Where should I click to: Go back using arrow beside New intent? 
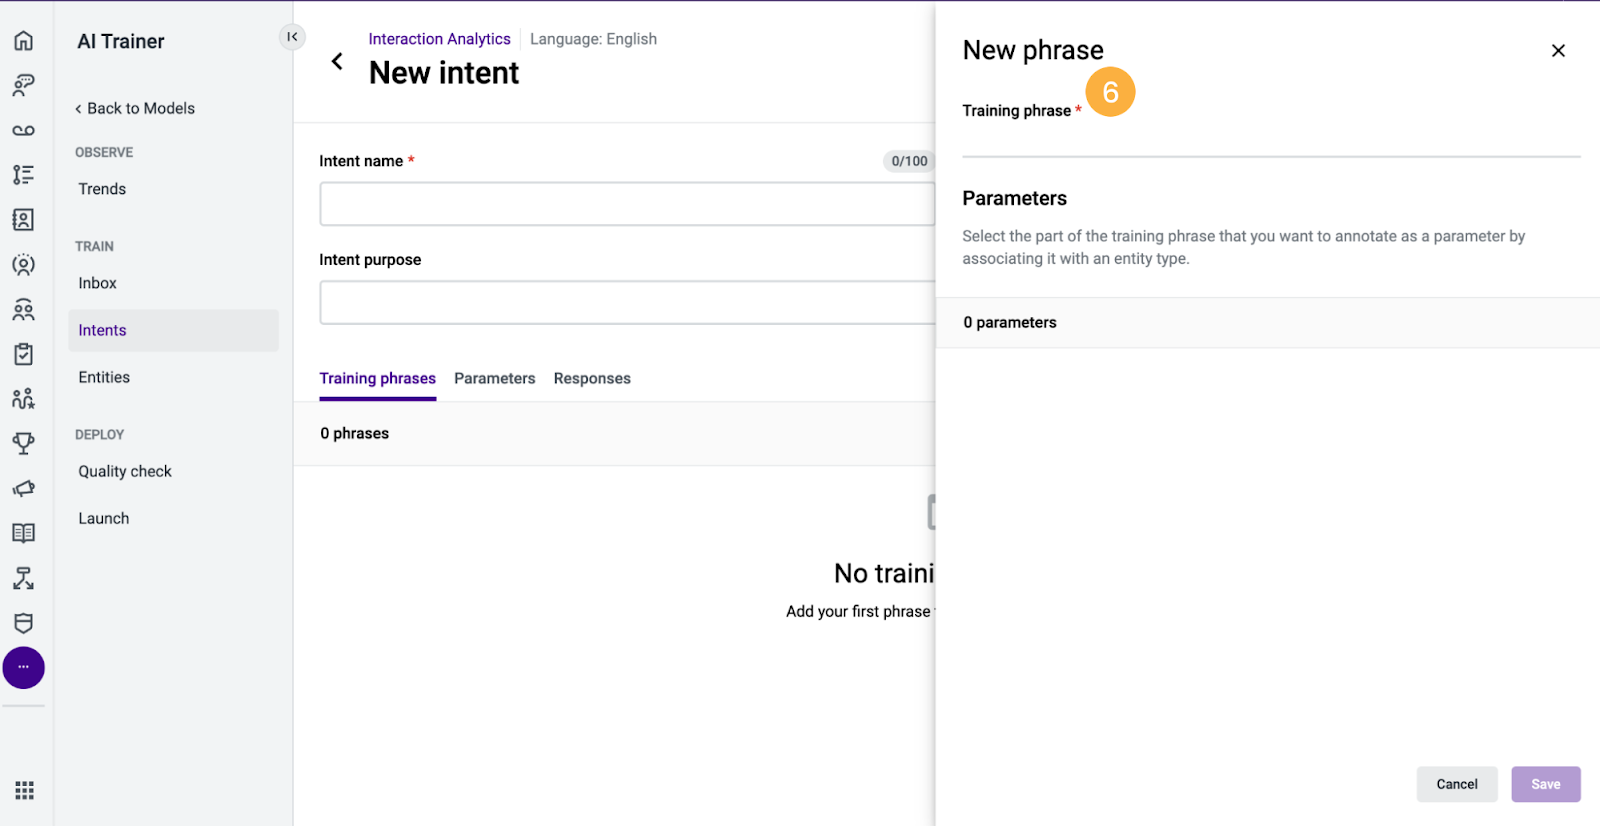[337, 62]
